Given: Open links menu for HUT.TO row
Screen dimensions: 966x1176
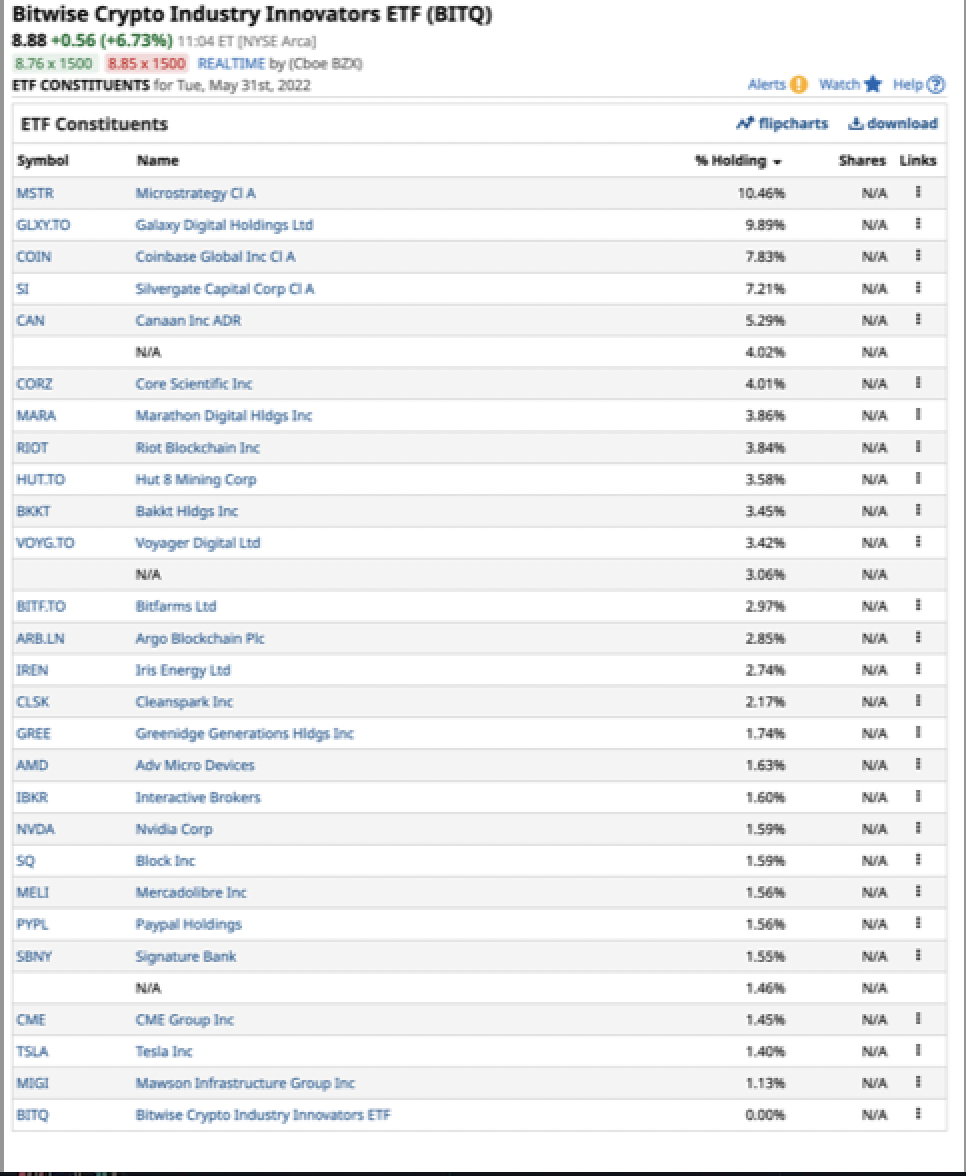Looking at the screenshot, I should tap(918, 478).
